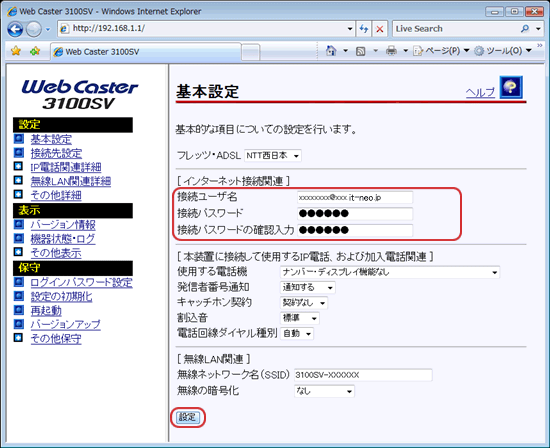Open the 発信者番号通知 dropdown

(307, 288)
